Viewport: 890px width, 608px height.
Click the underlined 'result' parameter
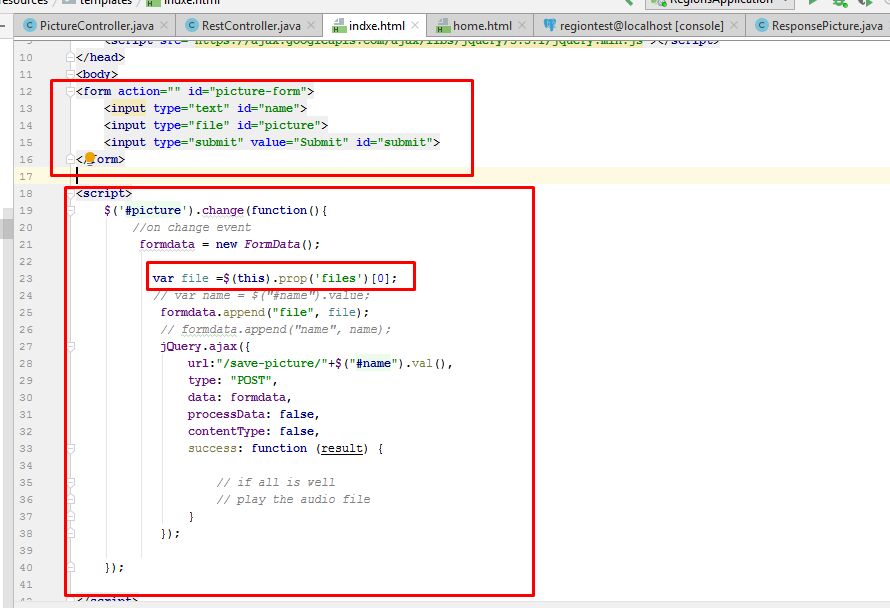(342, 448)
